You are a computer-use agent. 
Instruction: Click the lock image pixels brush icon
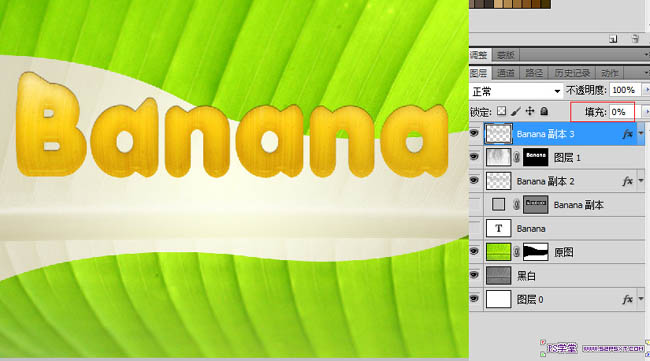(x=516, y=111)
